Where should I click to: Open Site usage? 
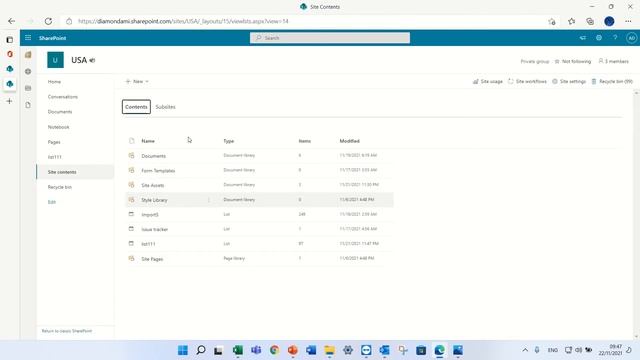point(488,82)
